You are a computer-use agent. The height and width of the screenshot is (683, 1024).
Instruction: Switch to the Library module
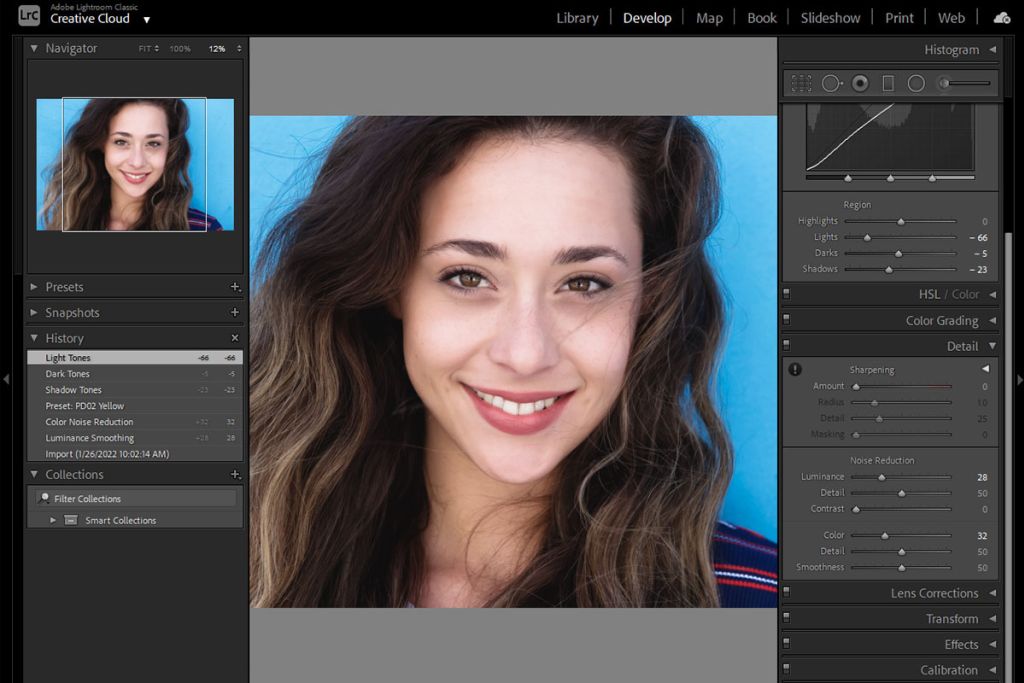tap(577, 17)
